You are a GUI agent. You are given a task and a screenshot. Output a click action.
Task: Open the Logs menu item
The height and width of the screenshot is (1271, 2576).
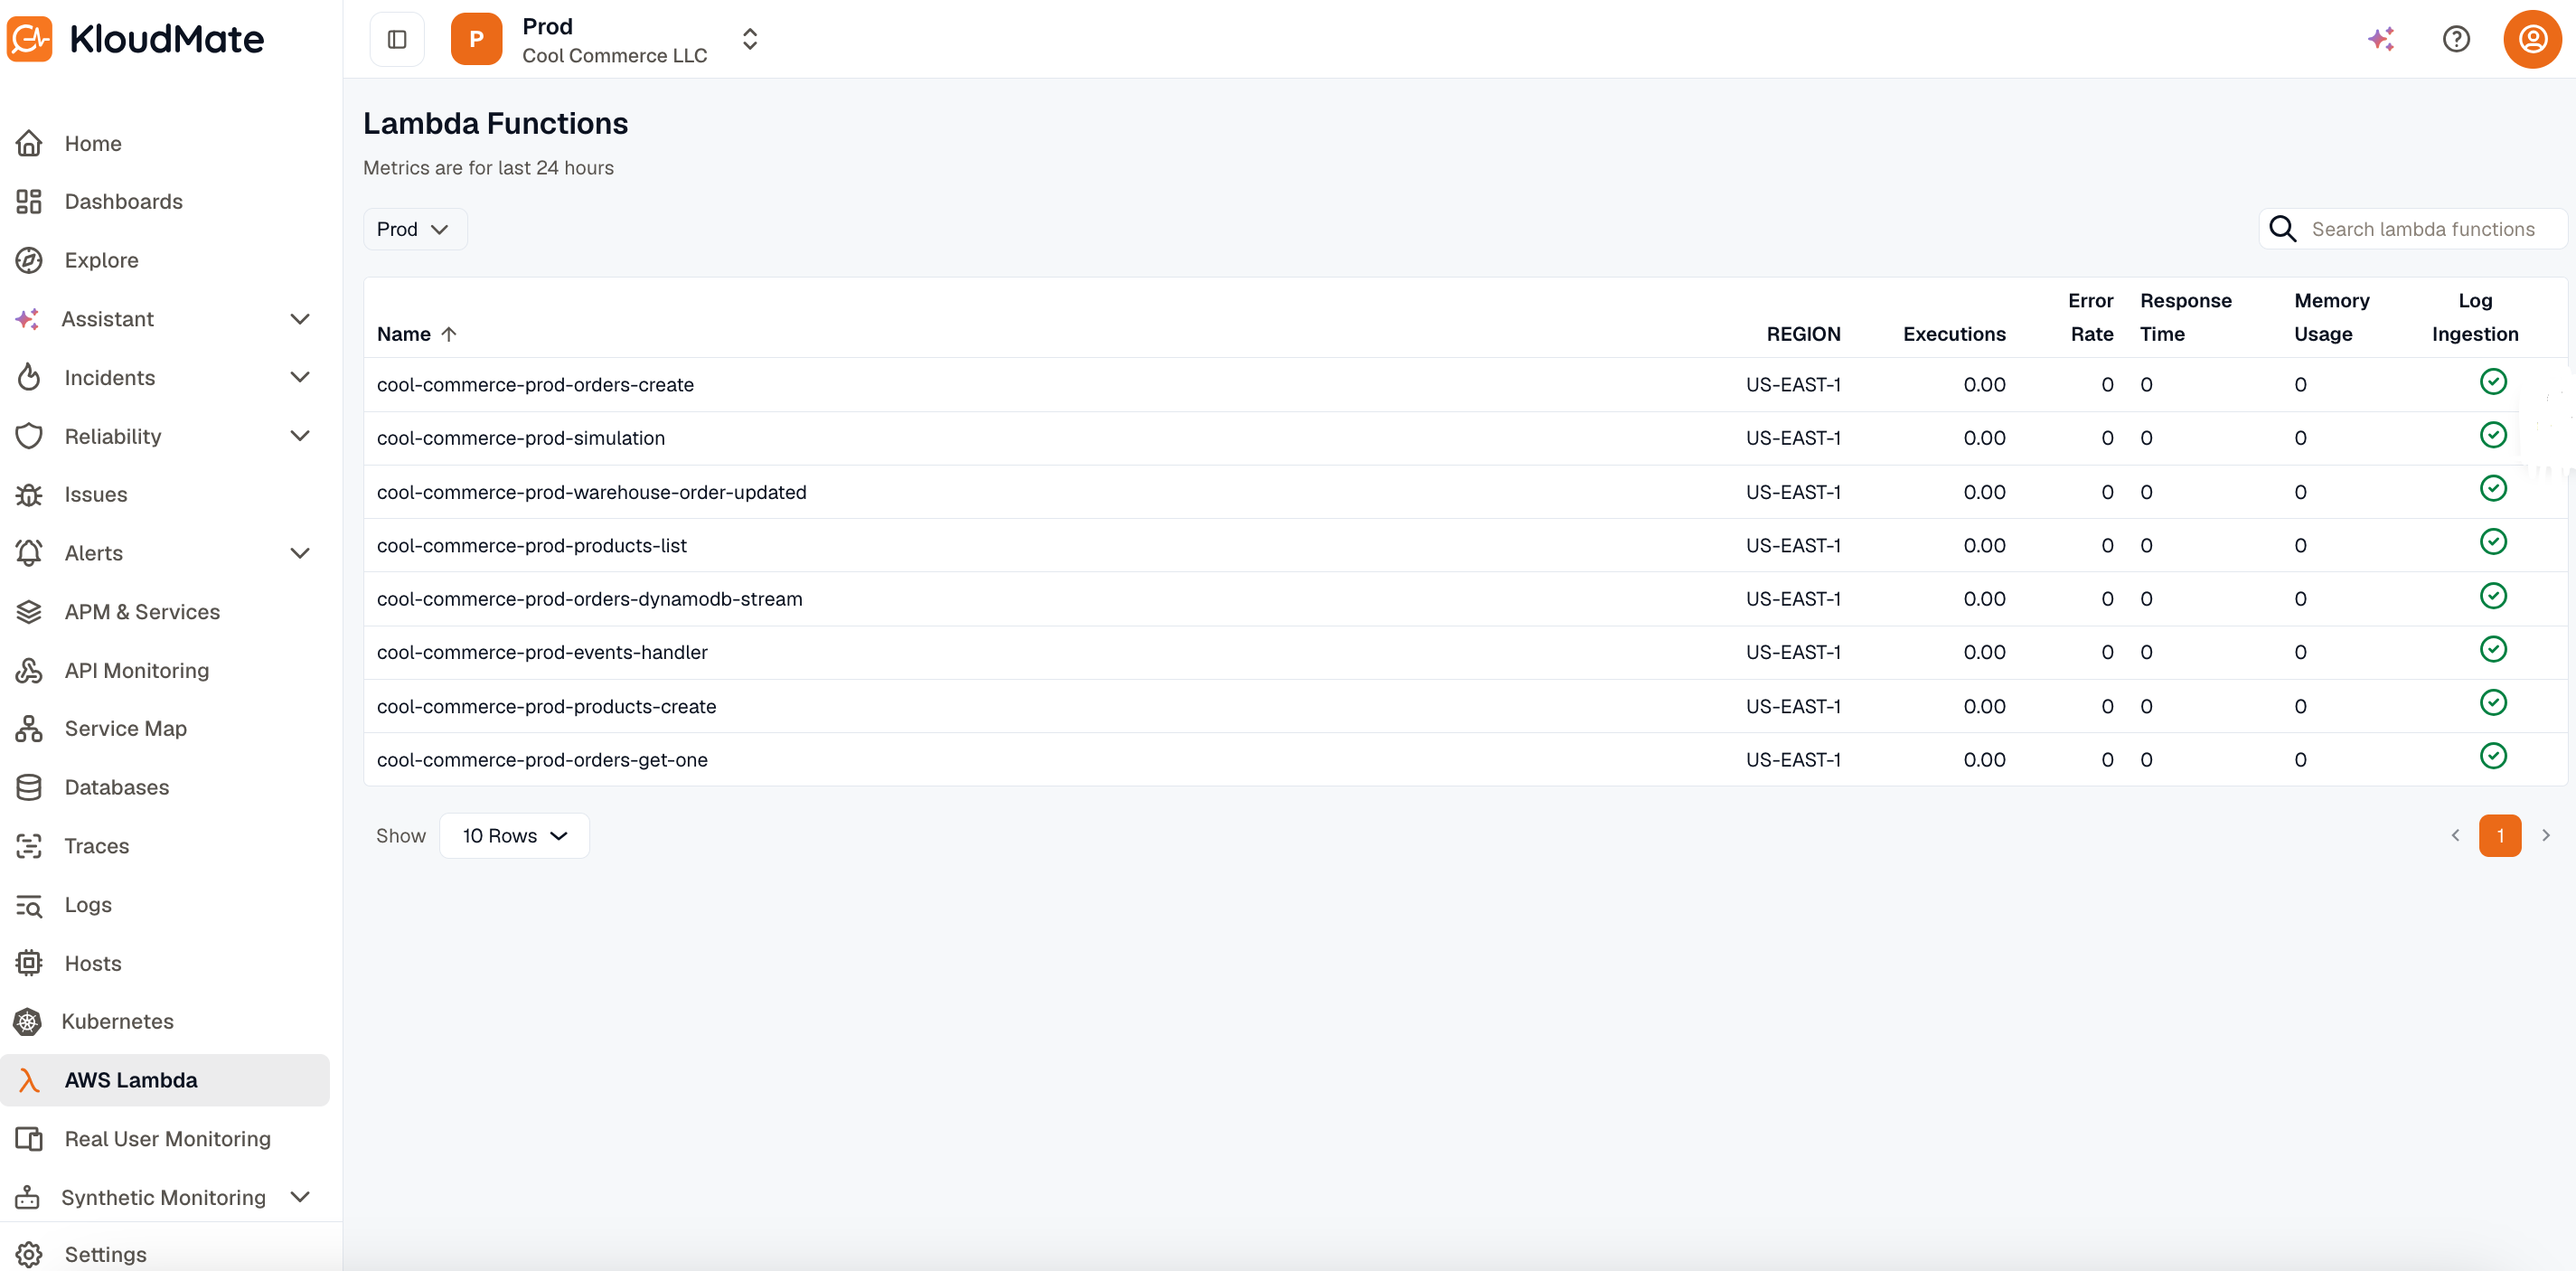tap(88, 905)
